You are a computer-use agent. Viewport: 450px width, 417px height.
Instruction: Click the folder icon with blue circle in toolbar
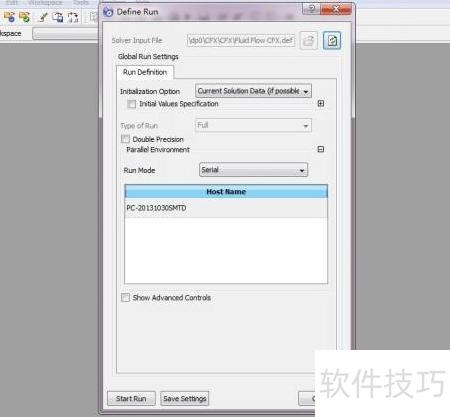coord(9,17)
